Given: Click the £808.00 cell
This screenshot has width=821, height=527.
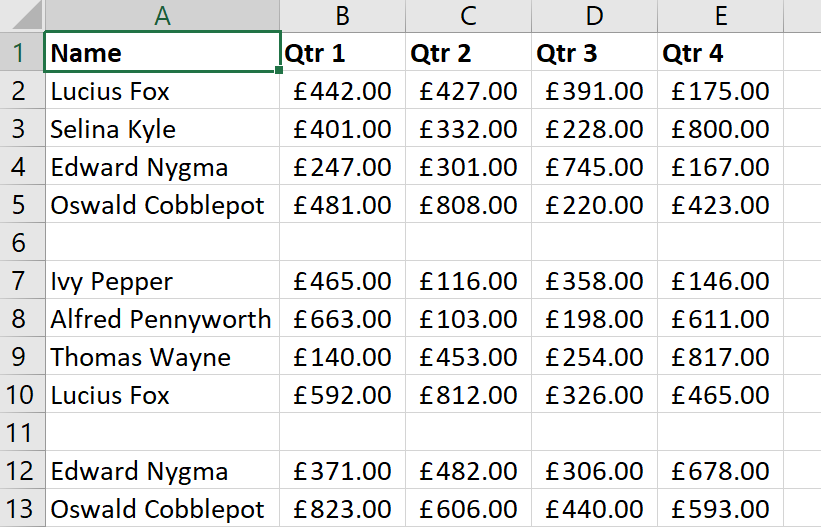Looking at the screenshot, I should tap(469, 204).
